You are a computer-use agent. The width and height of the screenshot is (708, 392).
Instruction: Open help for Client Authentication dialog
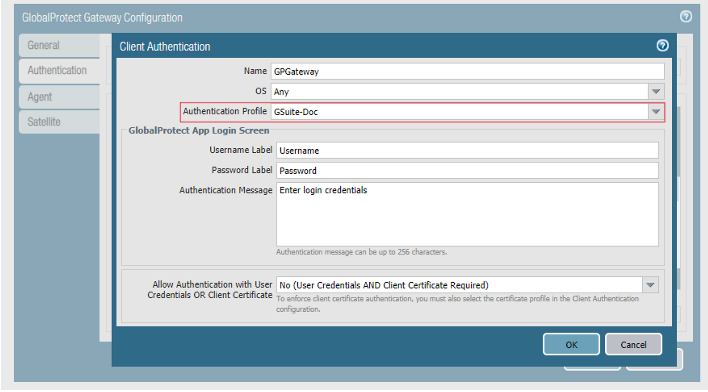click(662, 46)
